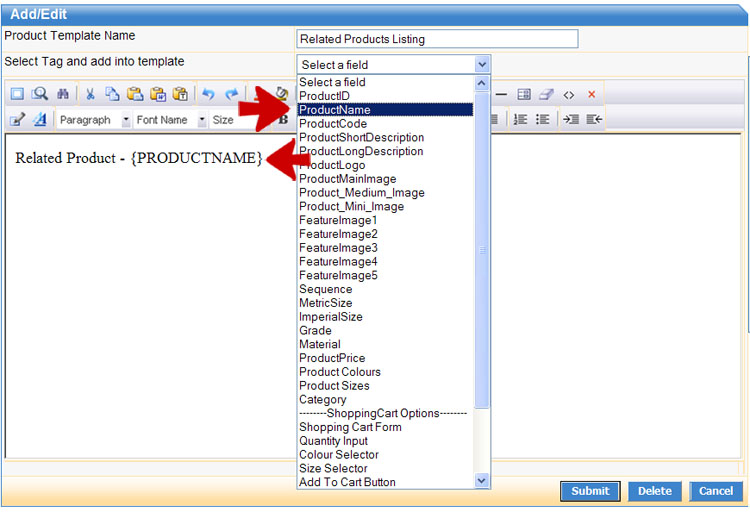The height and width of the screenshot is (512, 750).
Task: Redo the last edit
Action: [232, 94]
